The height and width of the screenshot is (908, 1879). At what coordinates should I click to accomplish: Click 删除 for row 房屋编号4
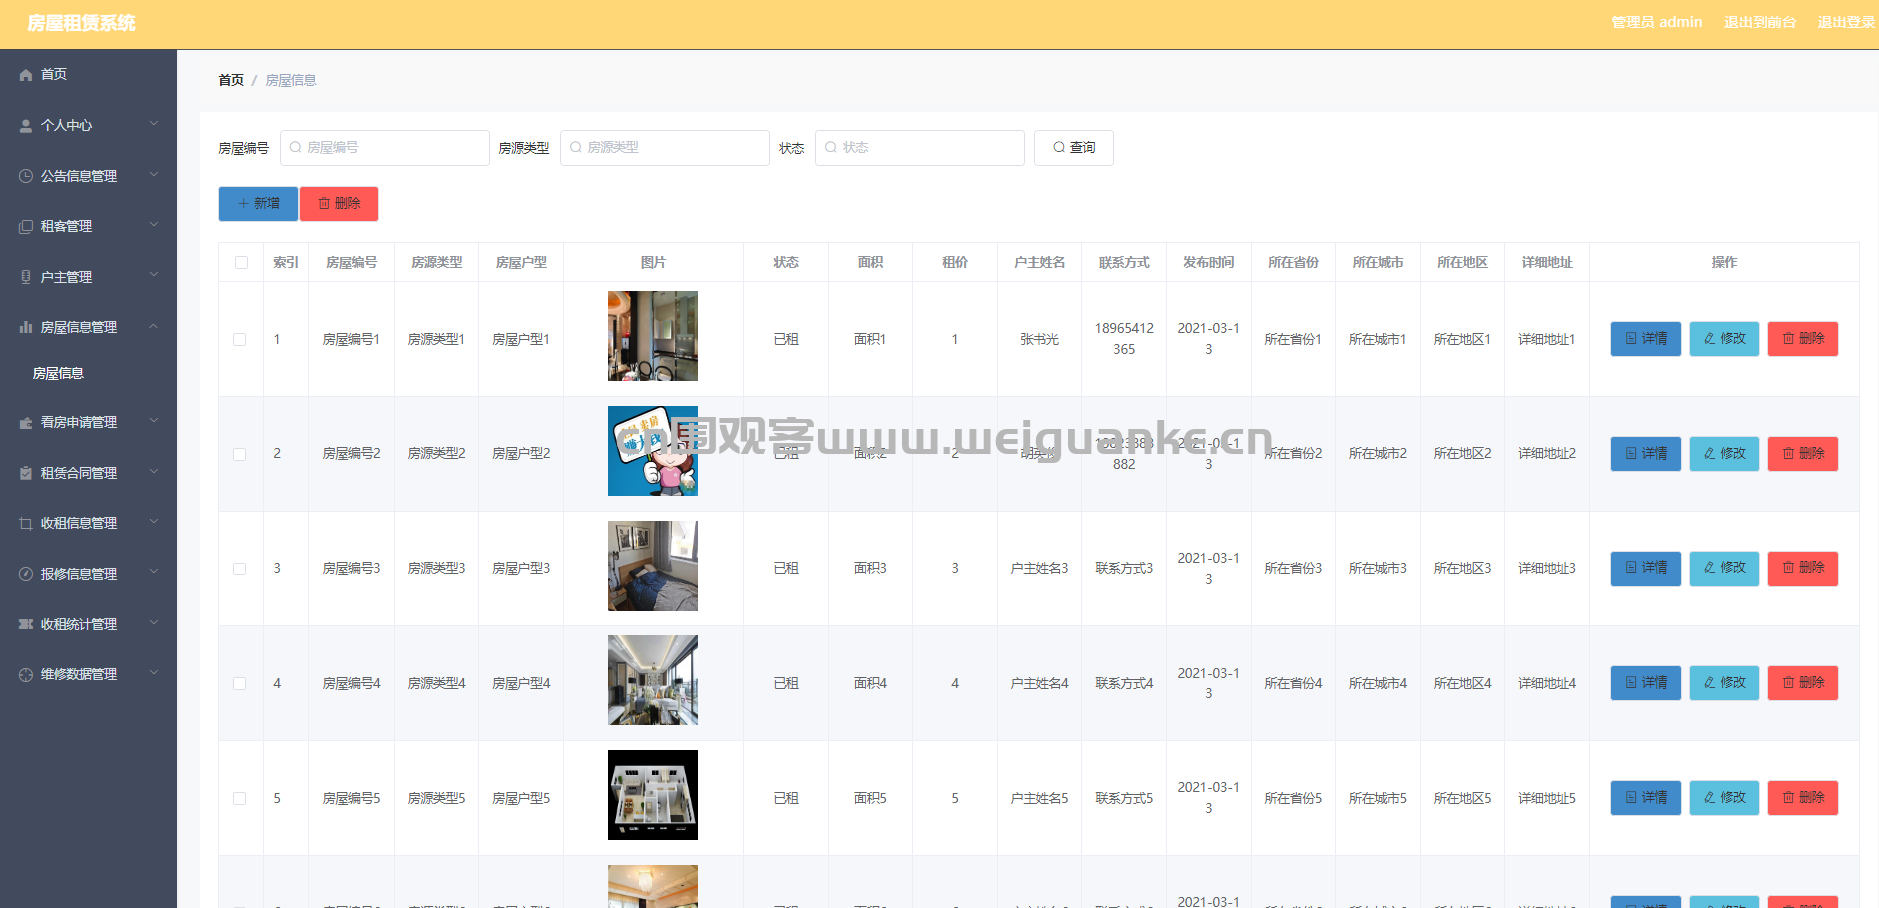click(1803, 683)
